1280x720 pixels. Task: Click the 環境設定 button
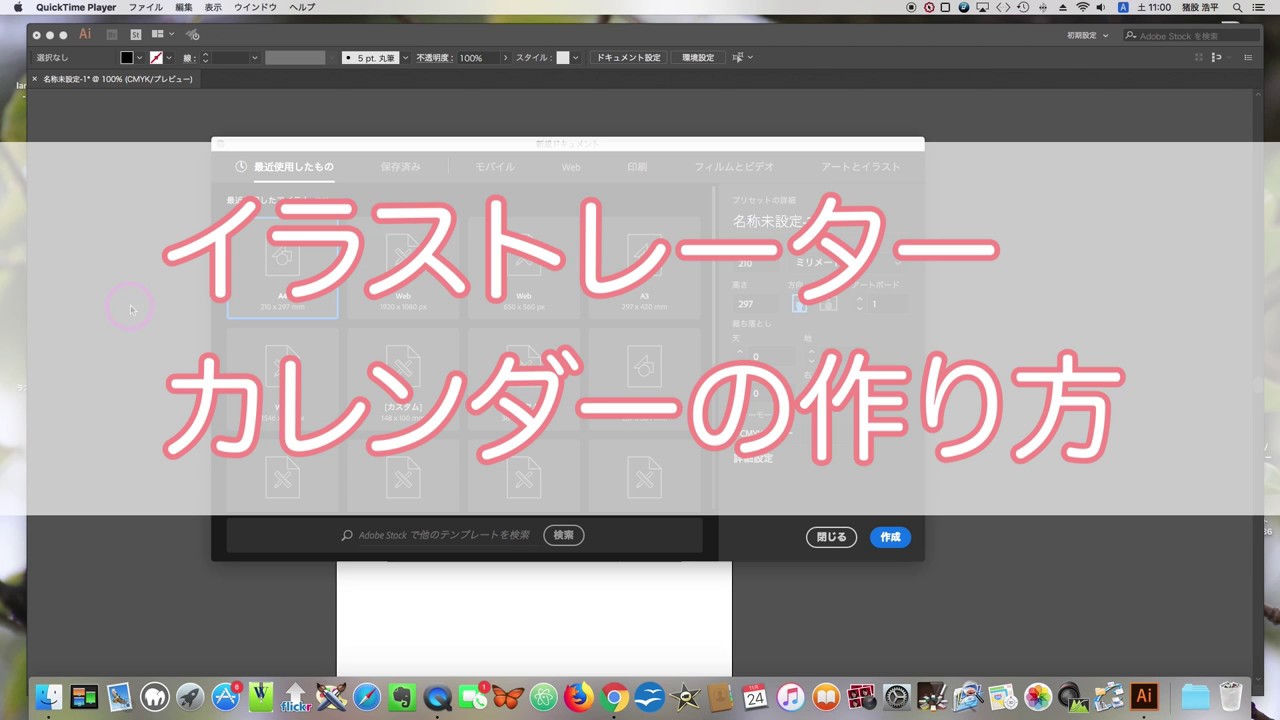point(698,58)
